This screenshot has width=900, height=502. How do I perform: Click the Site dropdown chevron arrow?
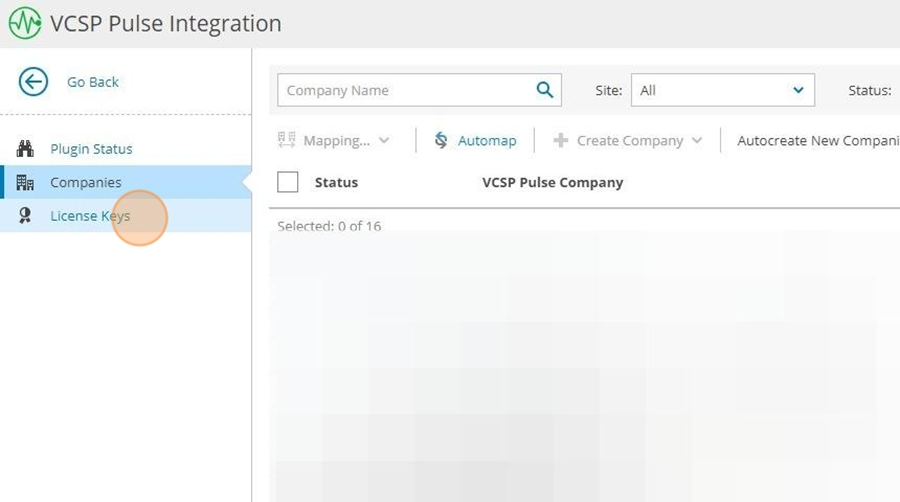tap(798, 90)
